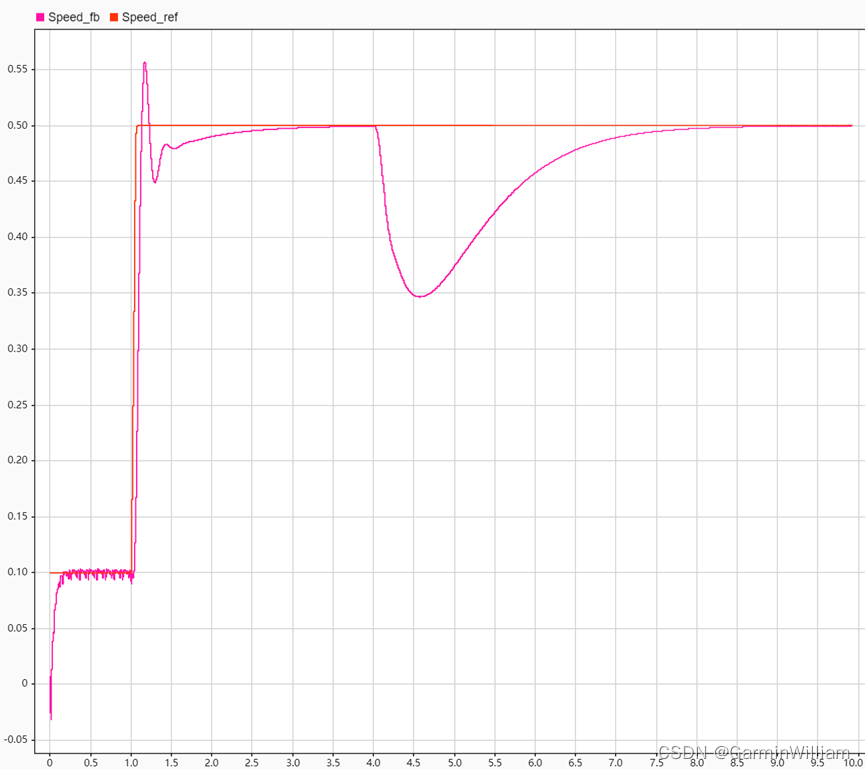The image size is (865, 769).
Task: Select the 0.50 y-axis tick label
Action: point(17,125)
